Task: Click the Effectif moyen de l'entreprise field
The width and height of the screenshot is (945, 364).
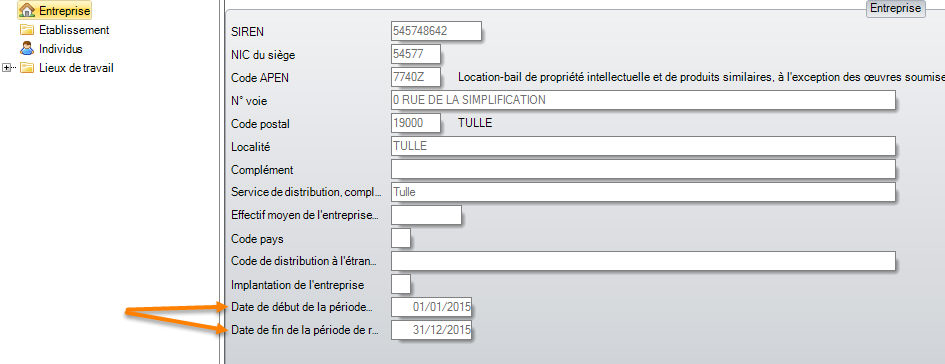Action: [x=426, y=215]
